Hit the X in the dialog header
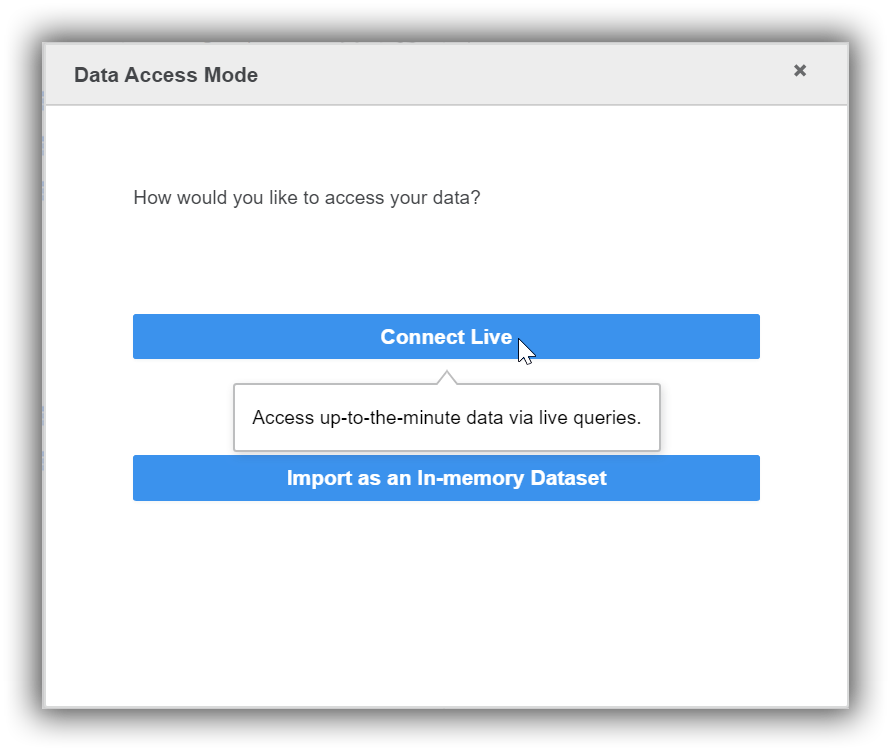 pos(800,70)
